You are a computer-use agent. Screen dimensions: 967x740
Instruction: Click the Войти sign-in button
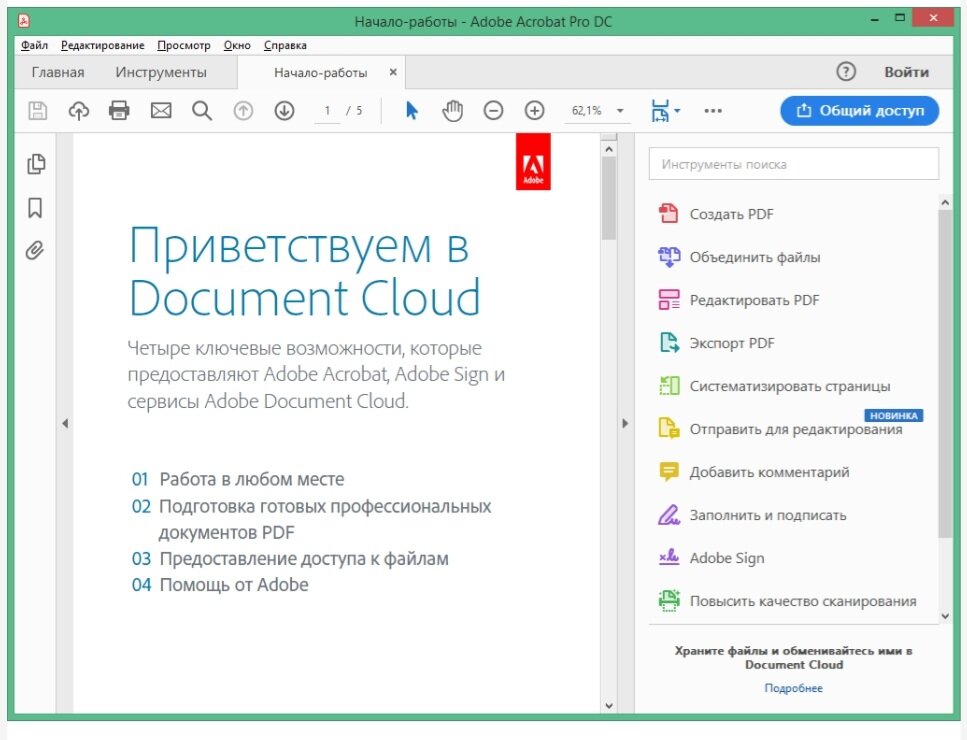pos(906,72)
